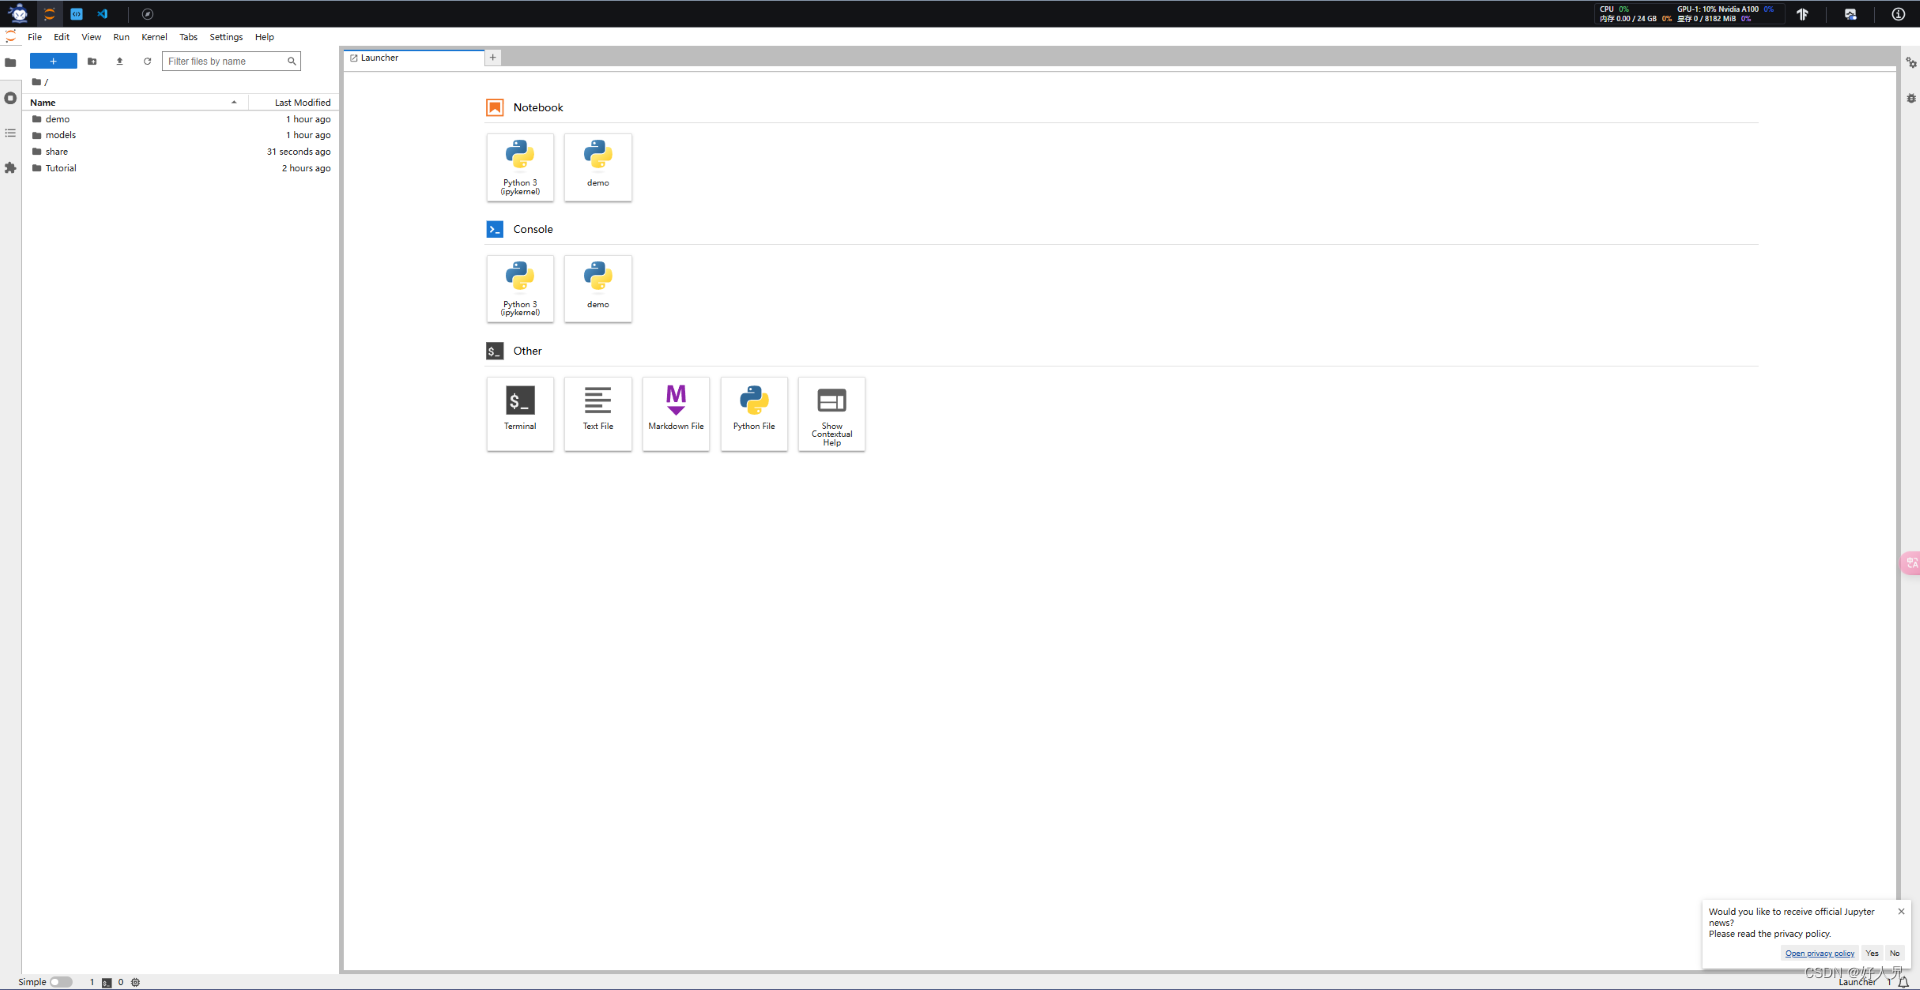Screen dimensions: 1920x990
Task: Open the Help menu
Action: point(264,37)
